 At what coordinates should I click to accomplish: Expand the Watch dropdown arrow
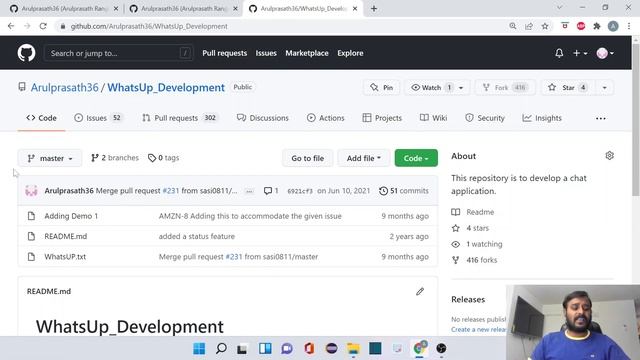pos(461,88)
